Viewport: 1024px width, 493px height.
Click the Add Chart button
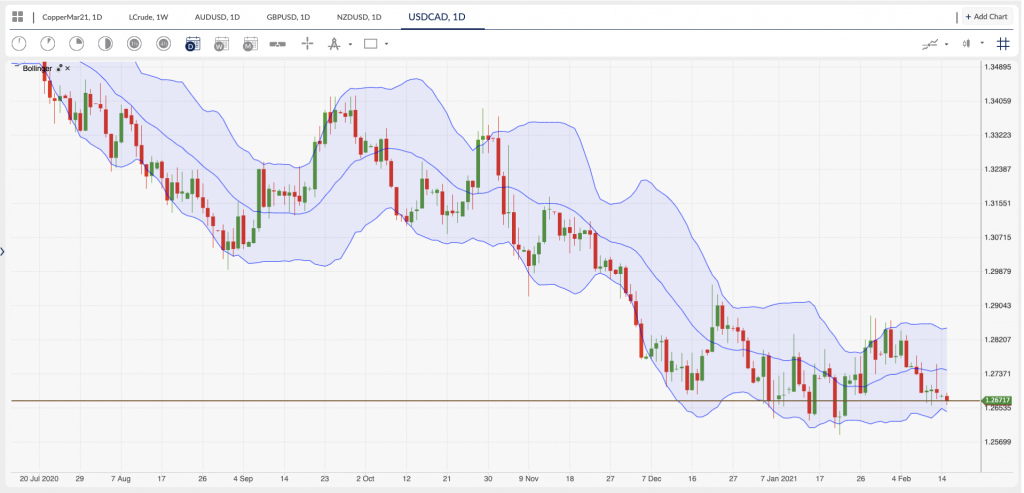pyautogui.click(x=988, y=17)
